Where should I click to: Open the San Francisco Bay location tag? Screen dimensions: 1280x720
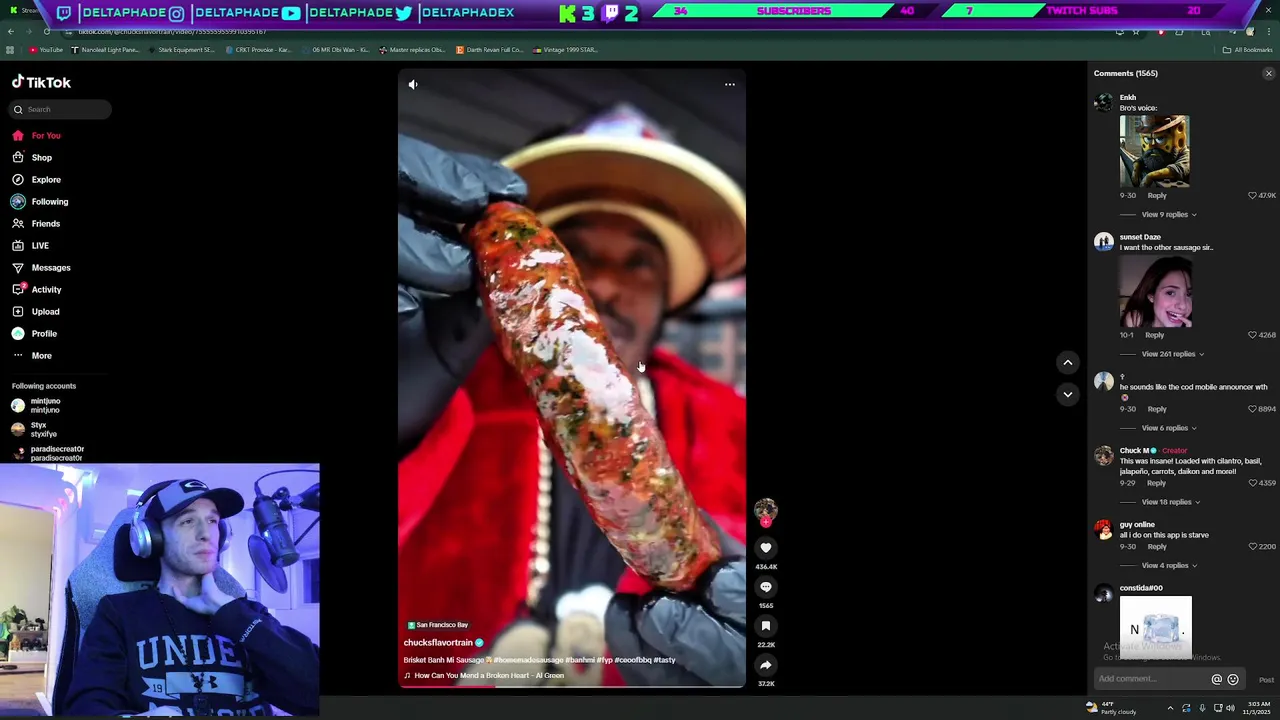[438, 625]
